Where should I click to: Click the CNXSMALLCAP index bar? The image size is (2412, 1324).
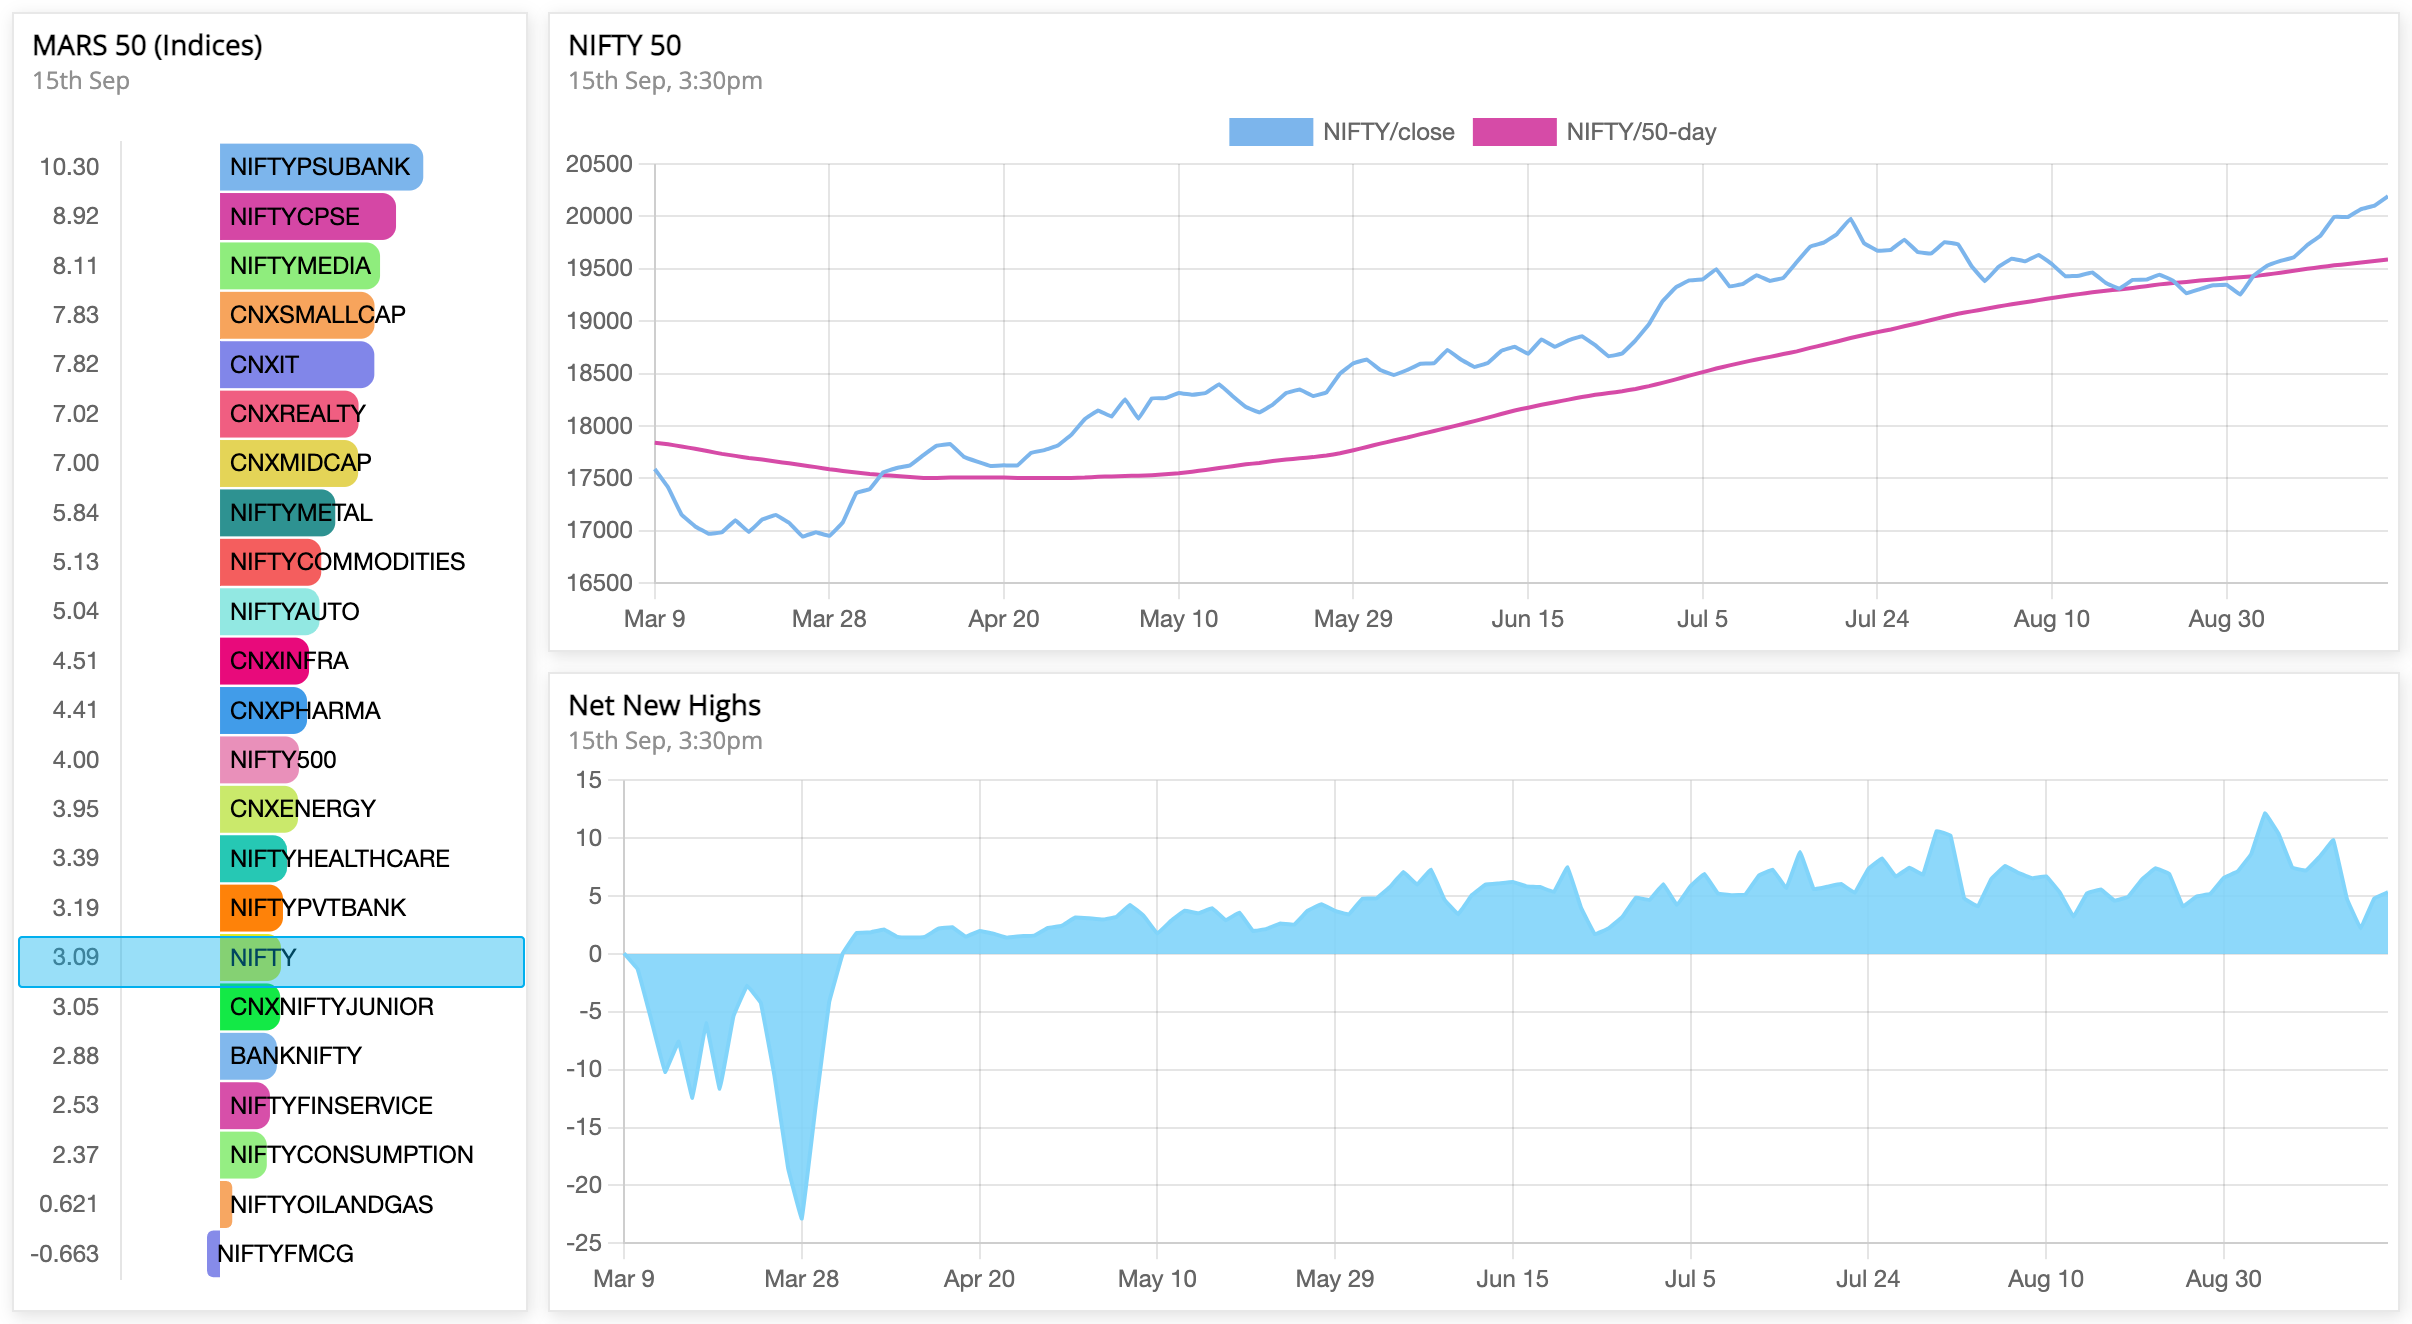pos(297,315)
